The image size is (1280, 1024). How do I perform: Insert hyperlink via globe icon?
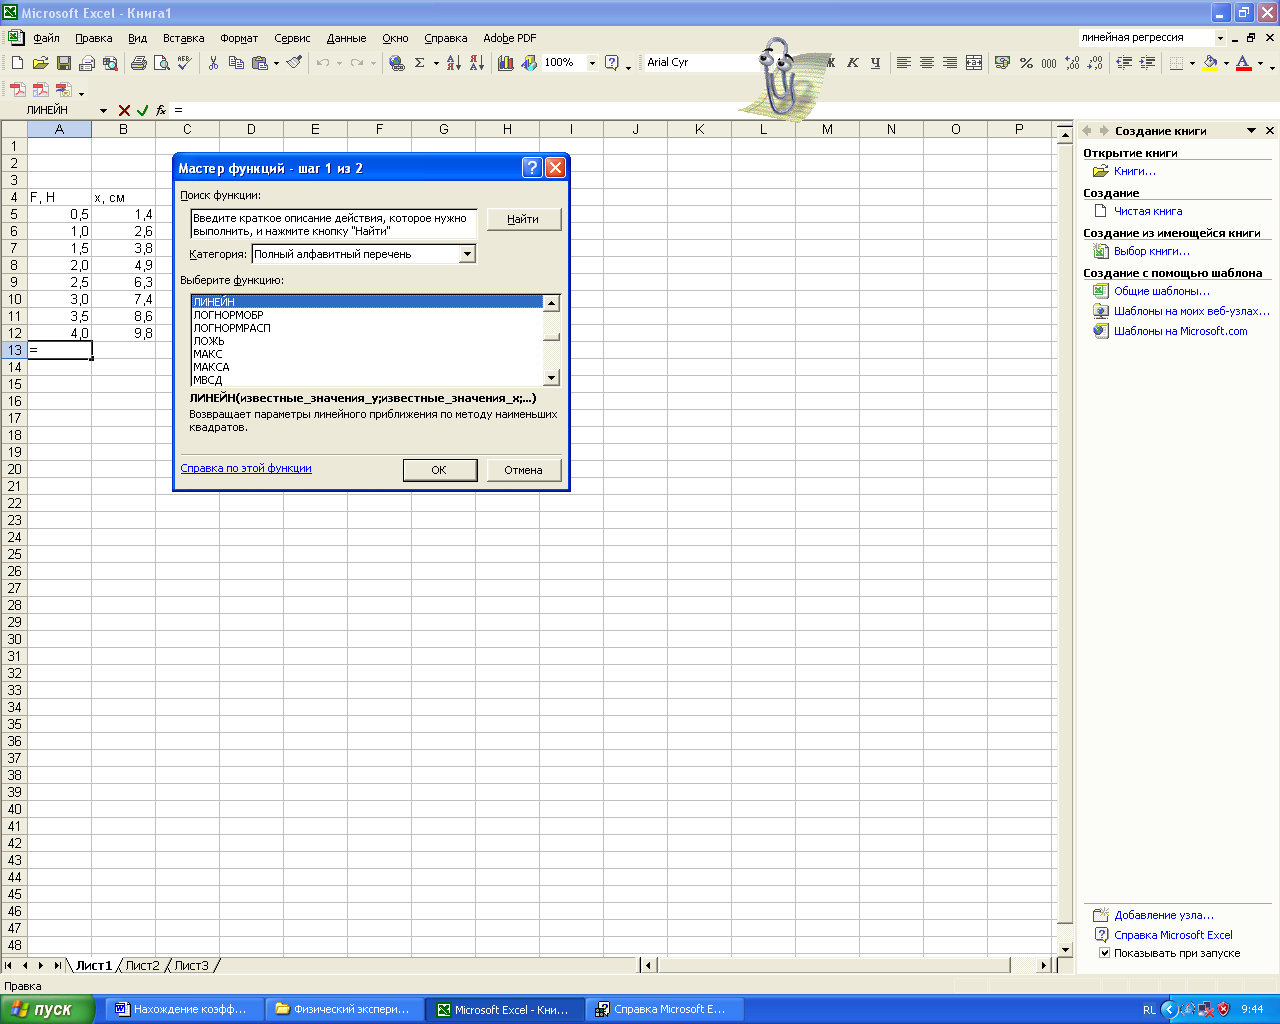click(397, 63)
